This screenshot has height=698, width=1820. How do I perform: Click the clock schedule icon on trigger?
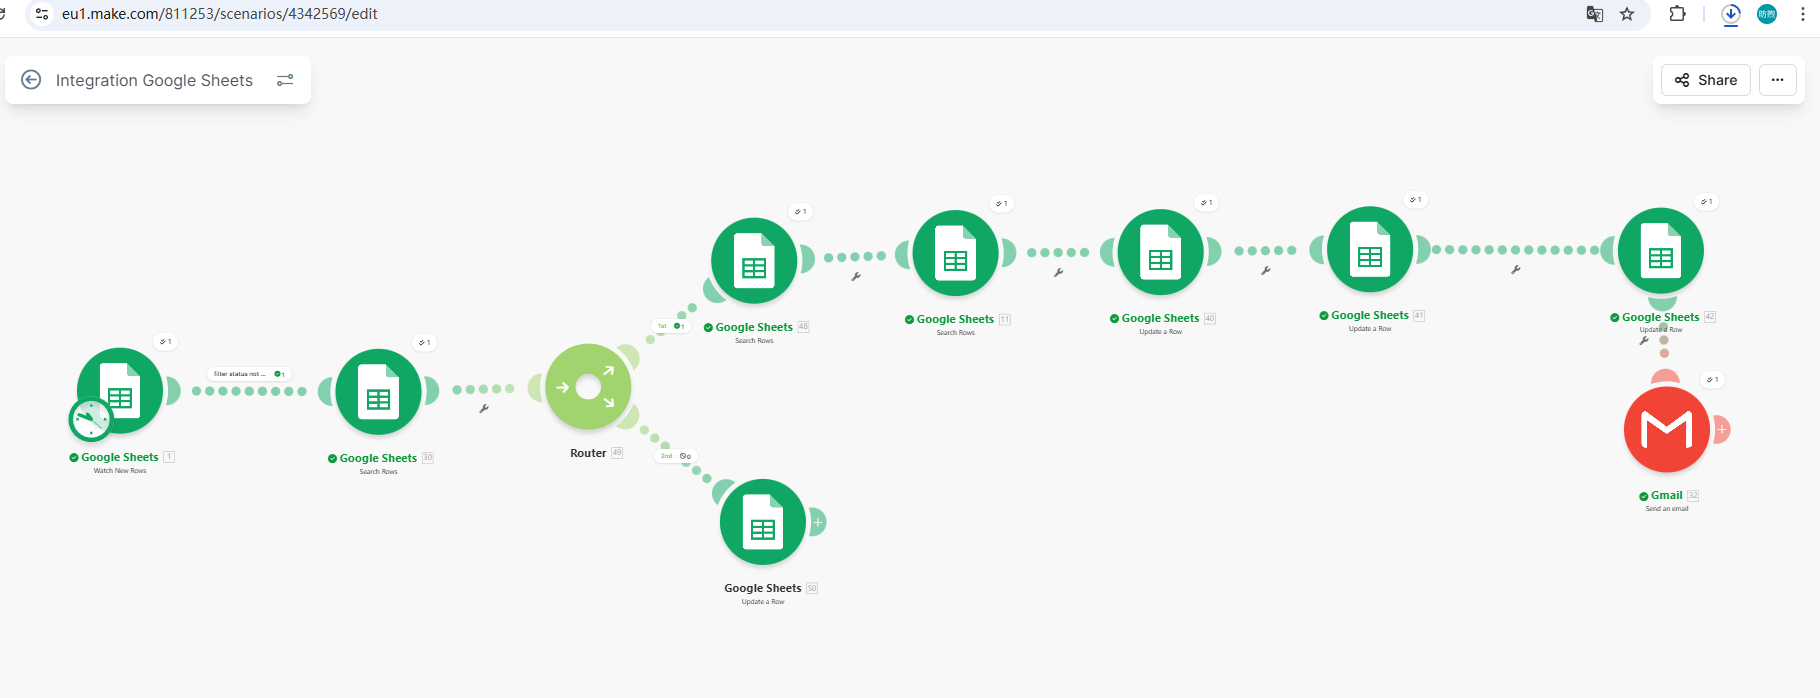tap(90, 419)
